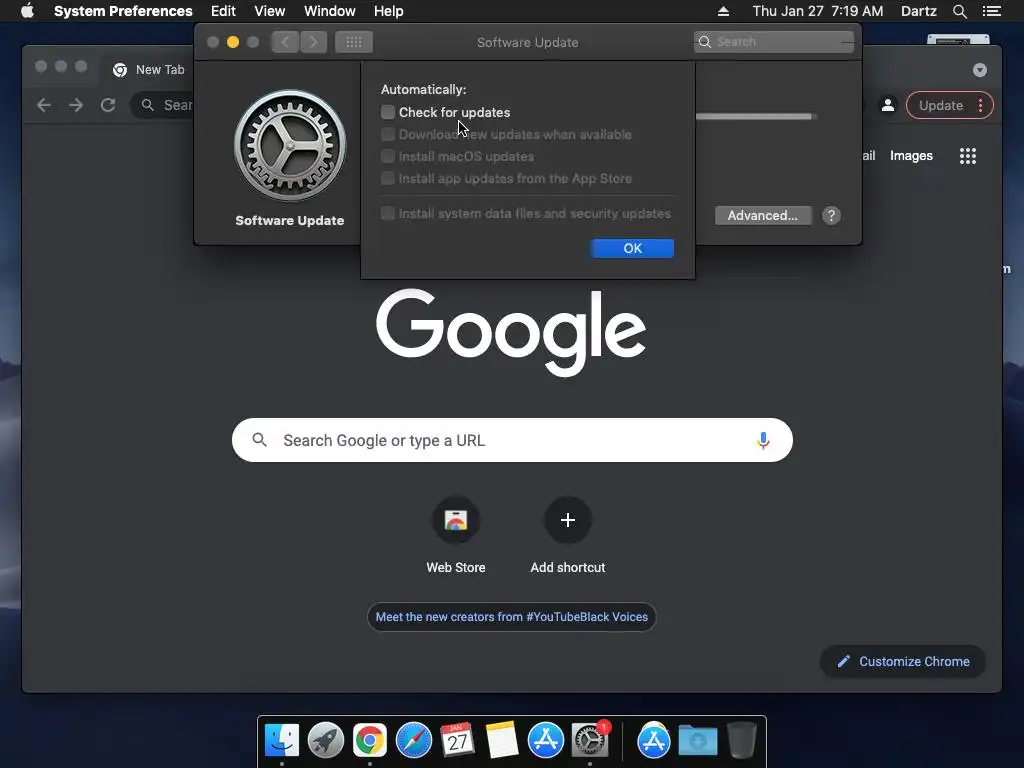The width and height of the screenshot is (1024, 768).
Task: Open the Images link on Google
Action: [x=911, y=155]
